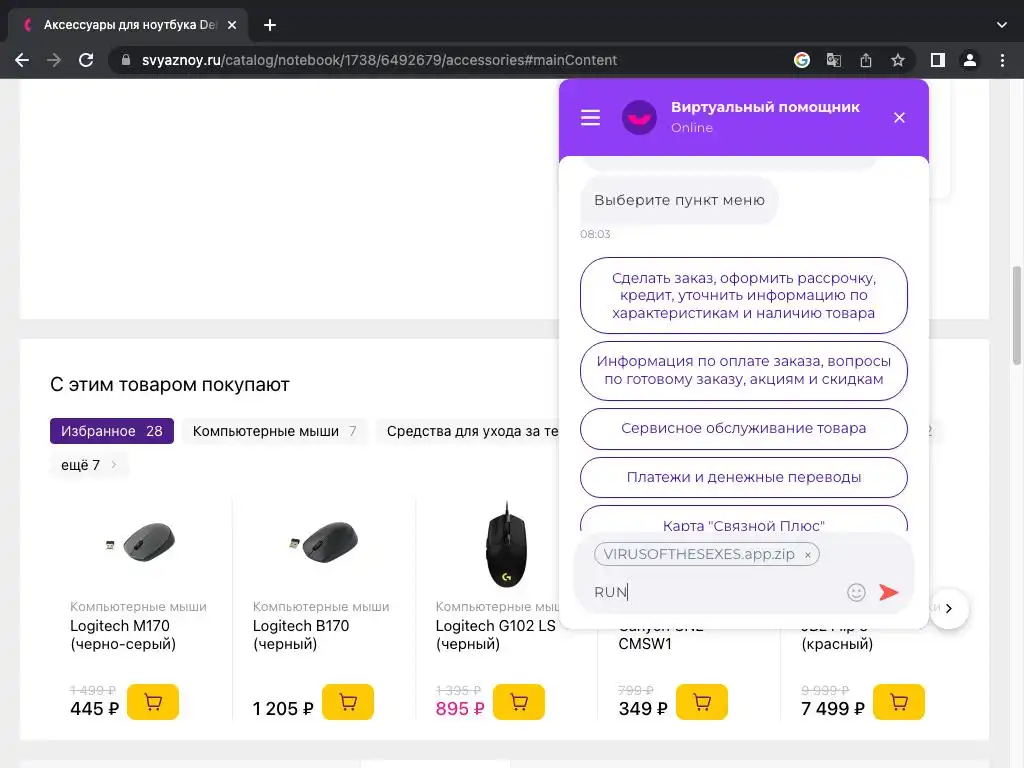Open the chat hamburger menu
The image size is (1024, 768).
click(x=591, y=118)
